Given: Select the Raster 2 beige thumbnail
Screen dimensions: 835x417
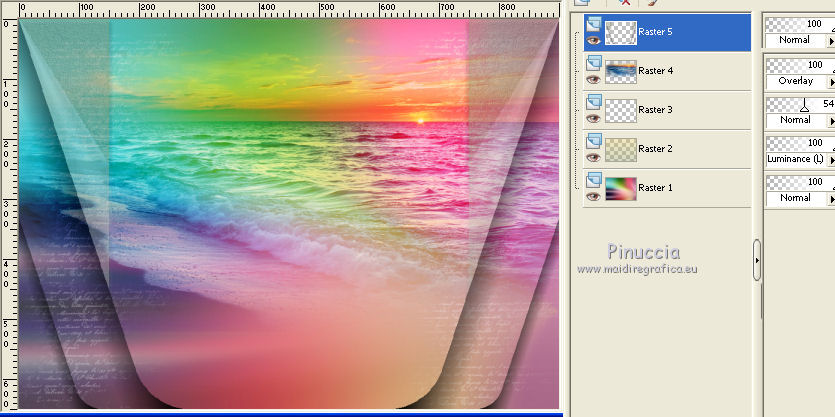Looking at the screenshot, I should coord(621,150).
